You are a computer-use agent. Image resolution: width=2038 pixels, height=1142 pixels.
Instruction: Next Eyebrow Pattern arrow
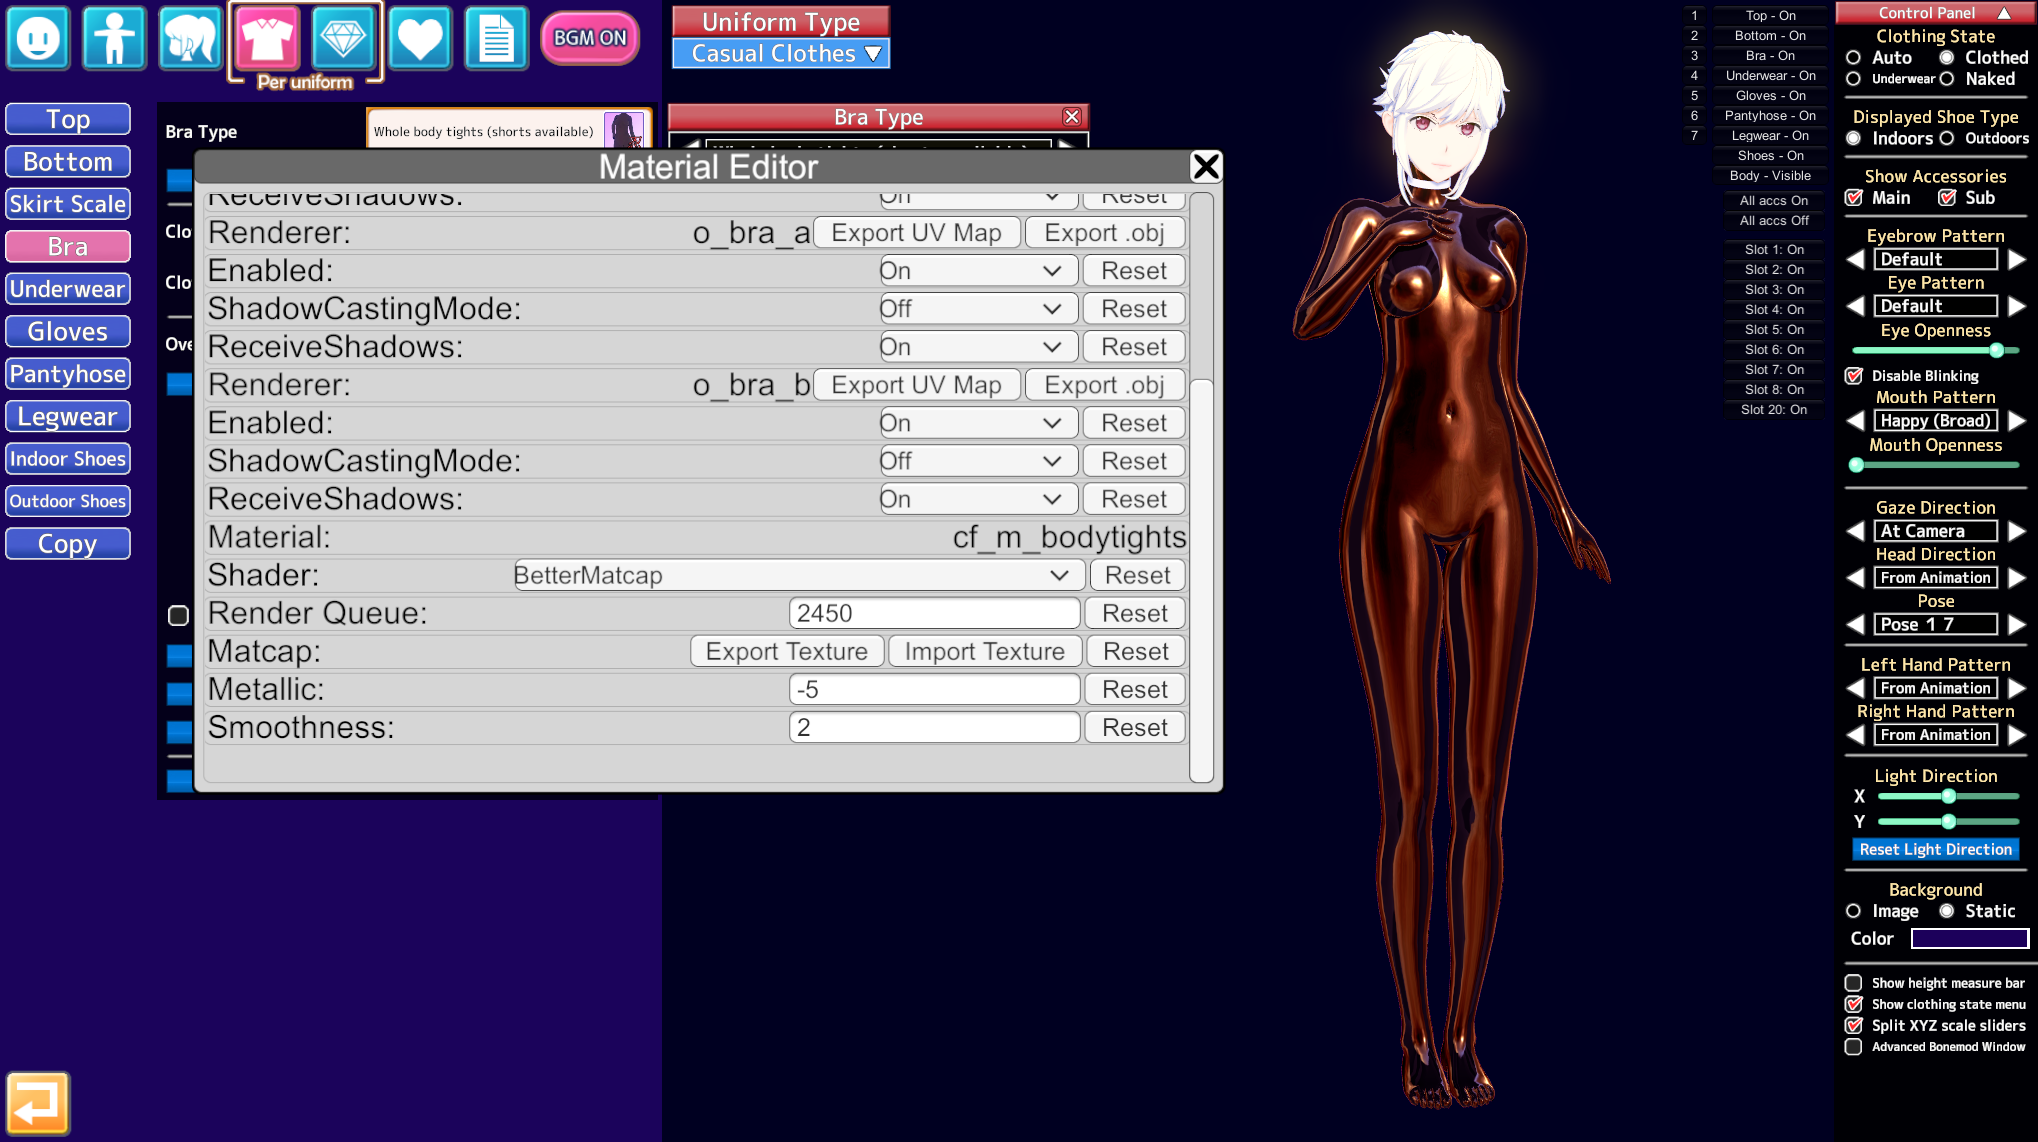(x=2017, y=260)
